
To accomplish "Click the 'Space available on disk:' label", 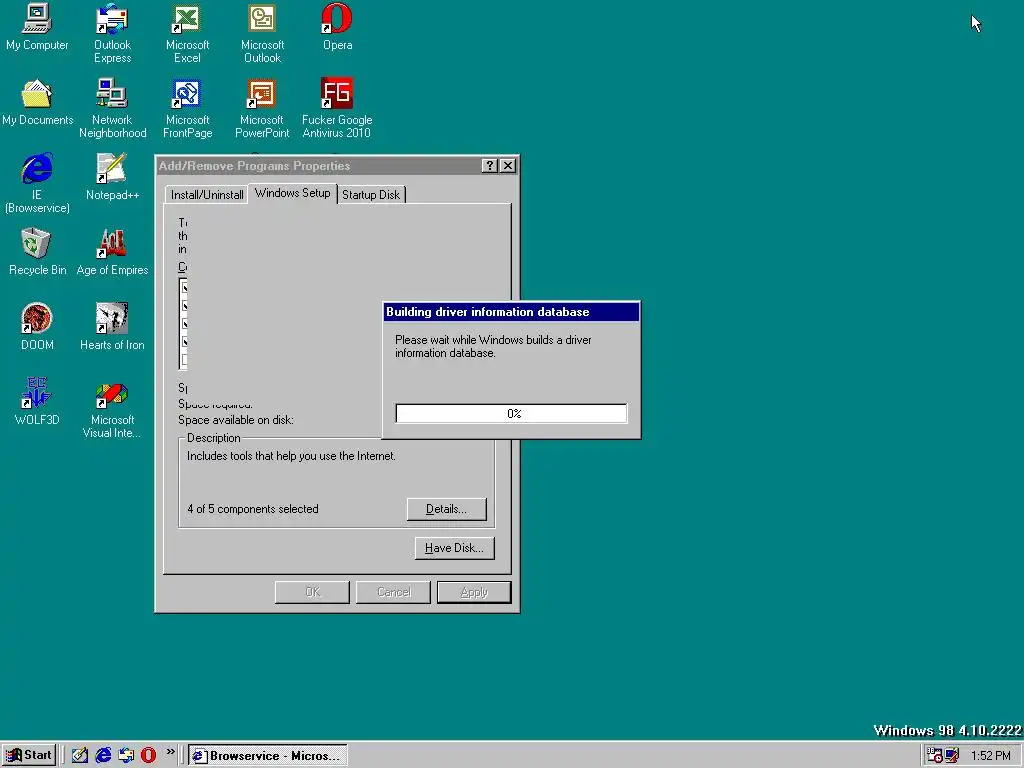I will (236, 420).
